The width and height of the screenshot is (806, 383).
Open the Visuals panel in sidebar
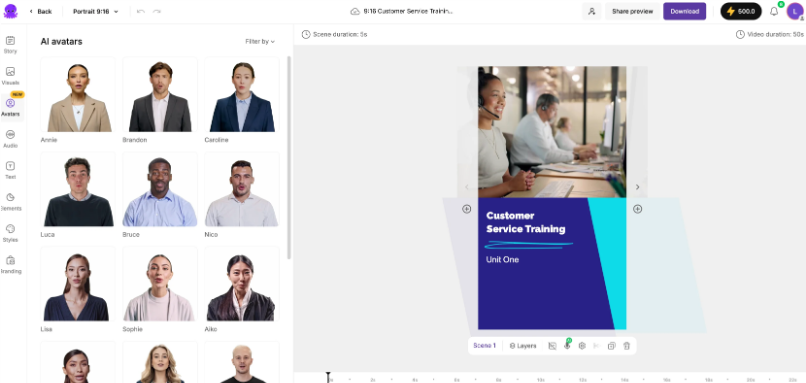(10, 76)
